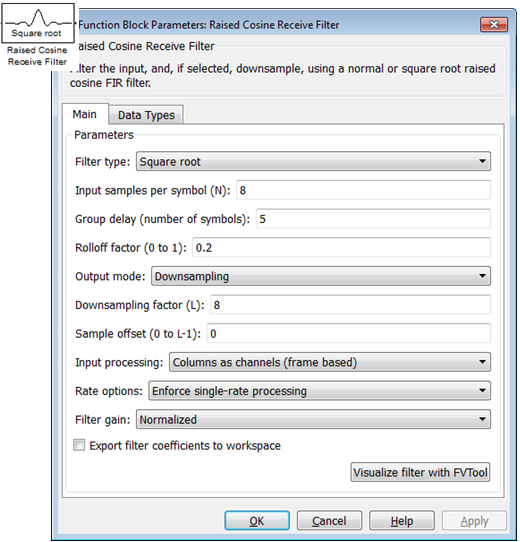Click the Group delay input field
The width and height of the screenshot is (520, 542).
pos(373,219)
